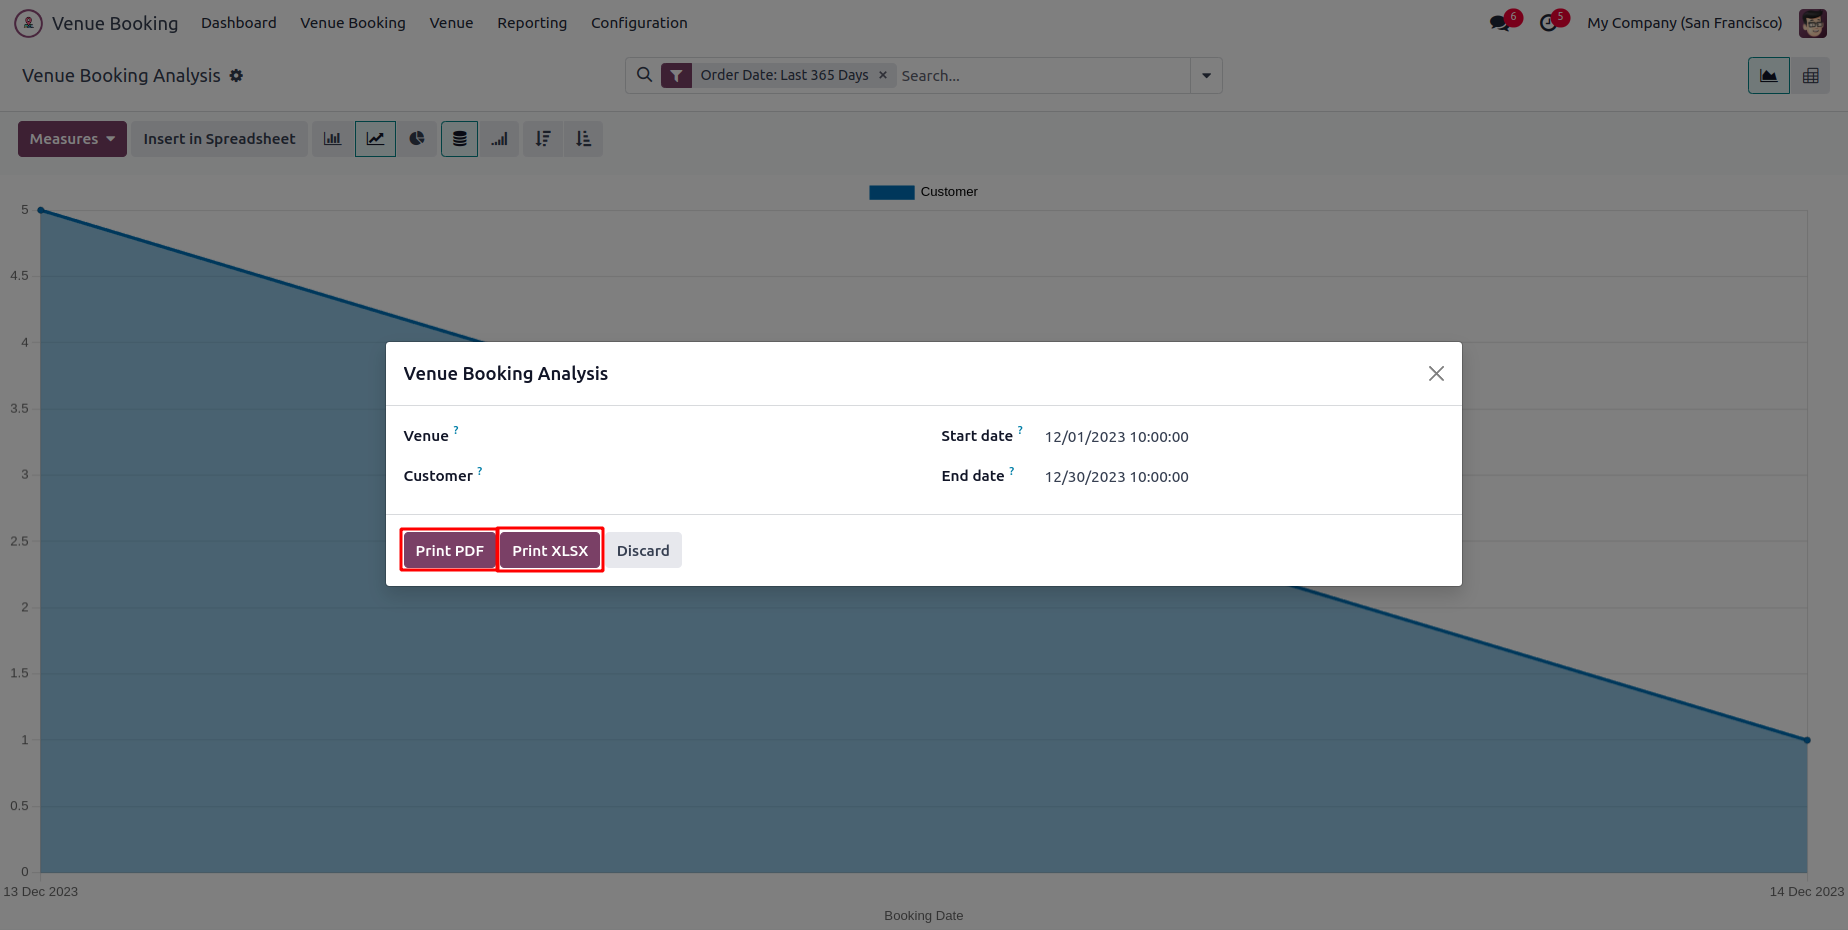1848x930 pixels.
Task: Sort chart in ascending order
Action: pyautogui.click(x=584, y=139)
